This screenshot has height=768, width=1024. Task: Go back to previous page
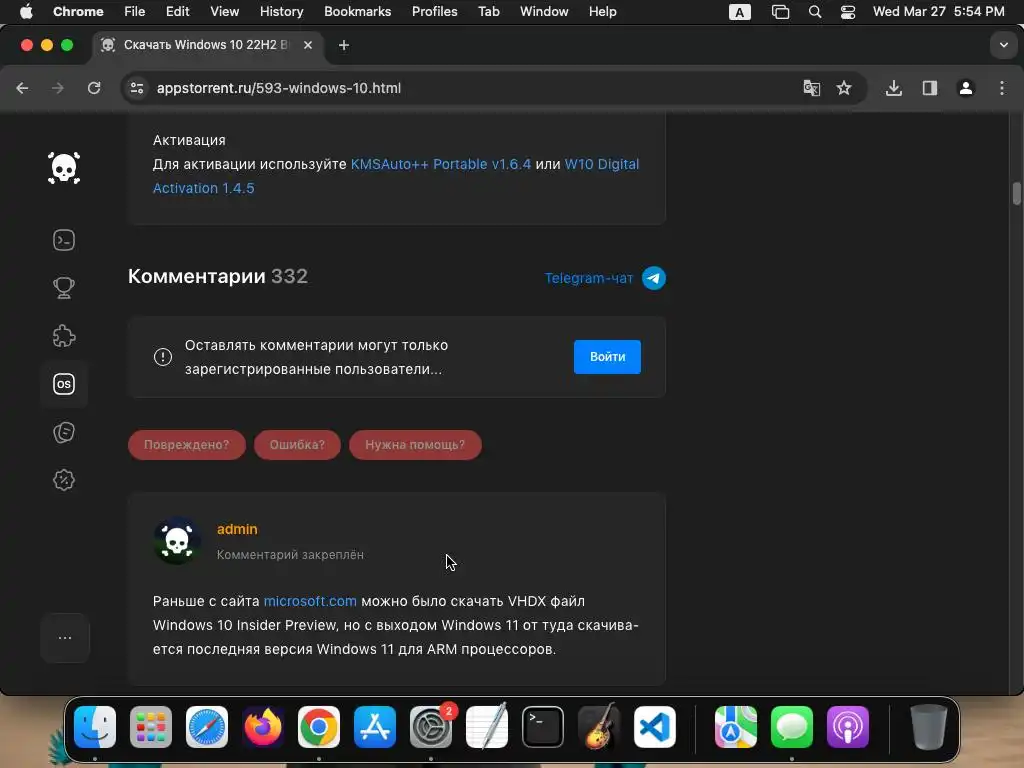pyautogui.click(x=22, y=88)
